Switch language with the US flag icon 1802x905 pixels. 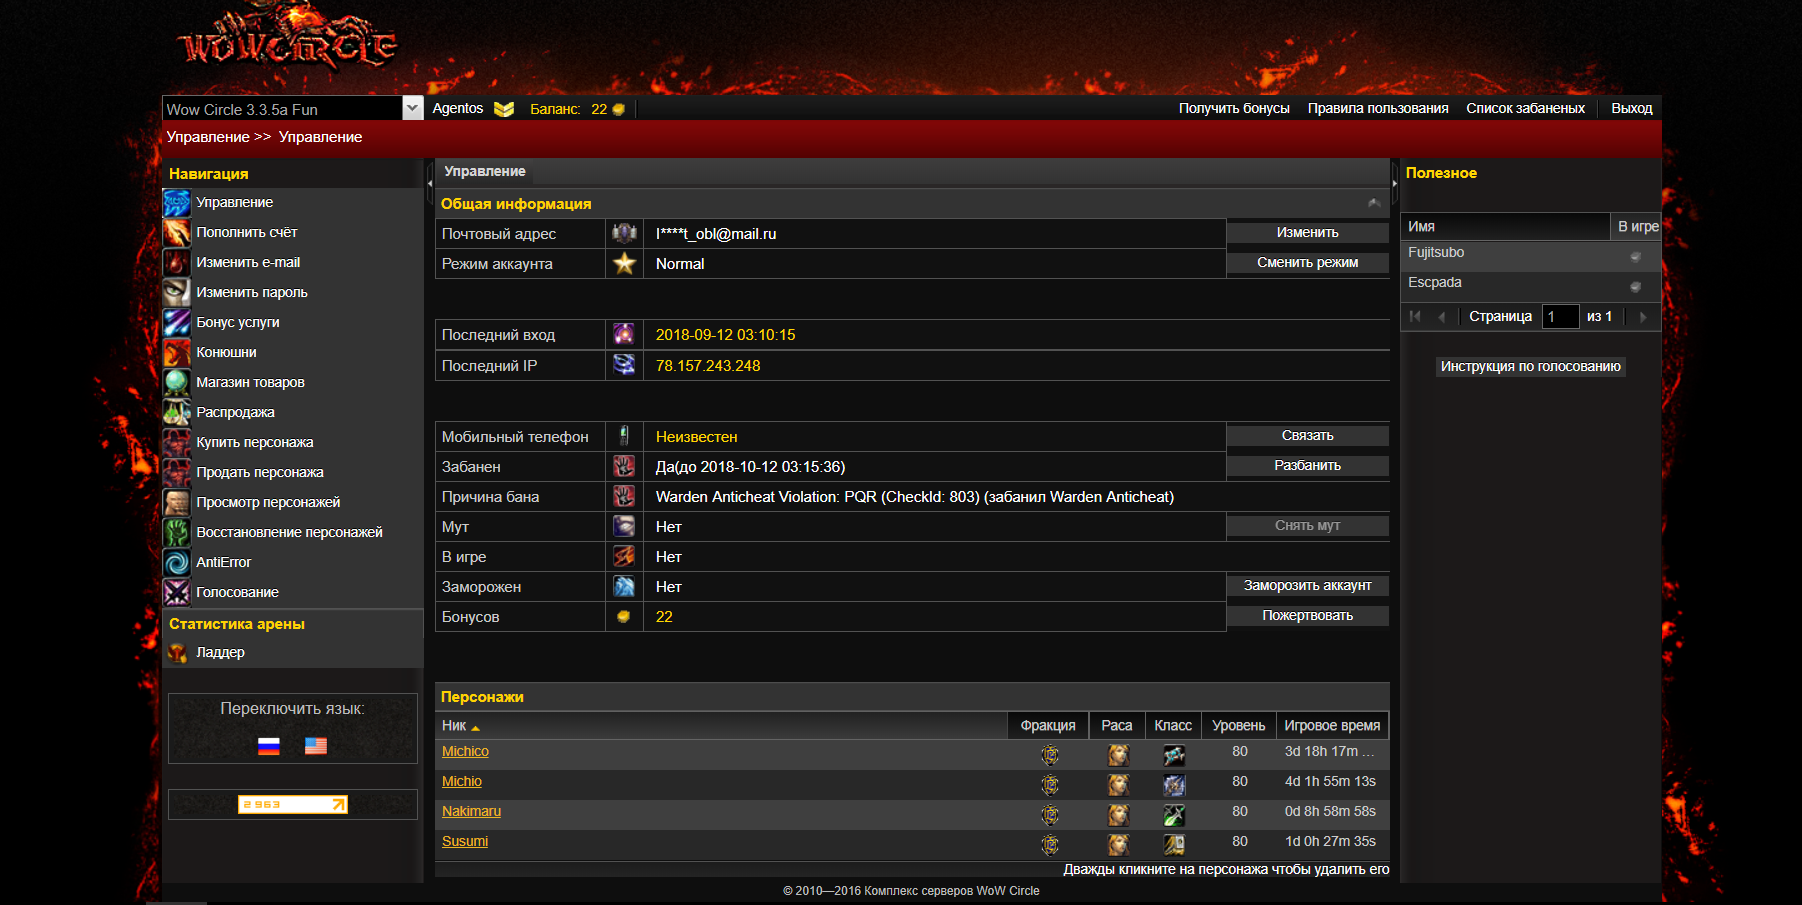[x=316, y=746]
